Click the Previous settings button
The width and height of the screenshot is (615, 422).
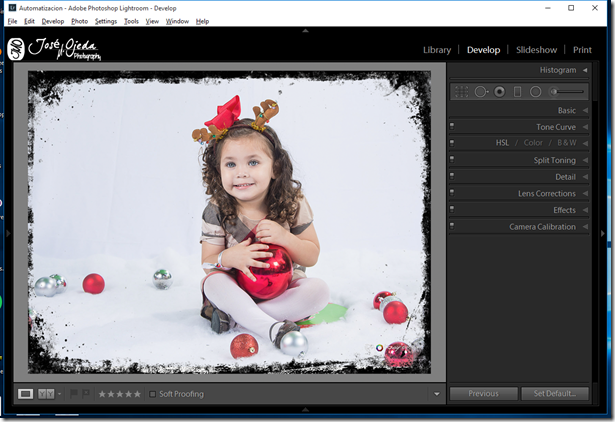[x=483, y=393]
